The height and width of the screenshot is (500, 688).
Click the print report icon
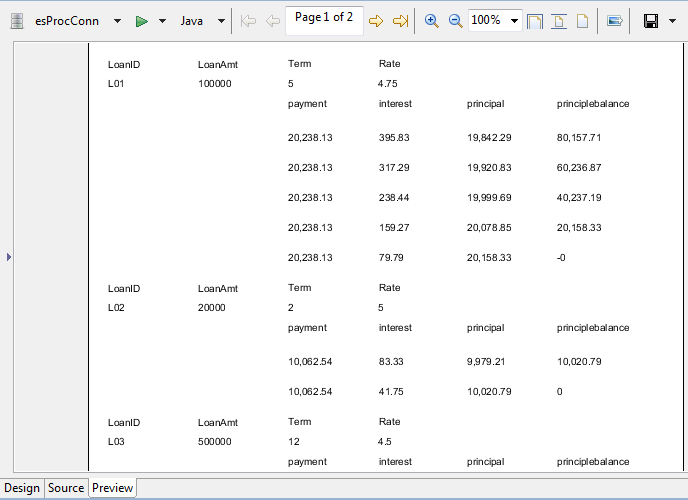[615, 21]
